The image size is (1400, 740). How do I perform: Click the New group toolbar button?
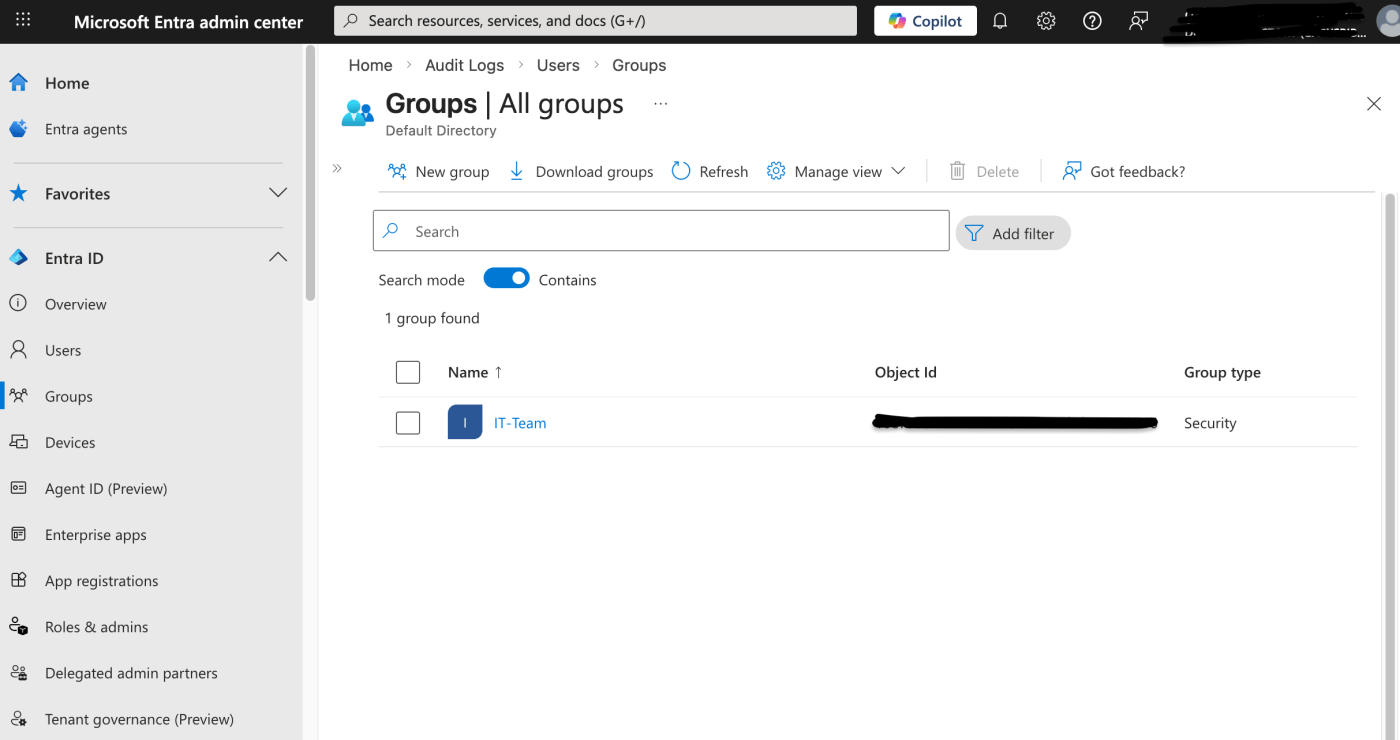coord(439,171)
